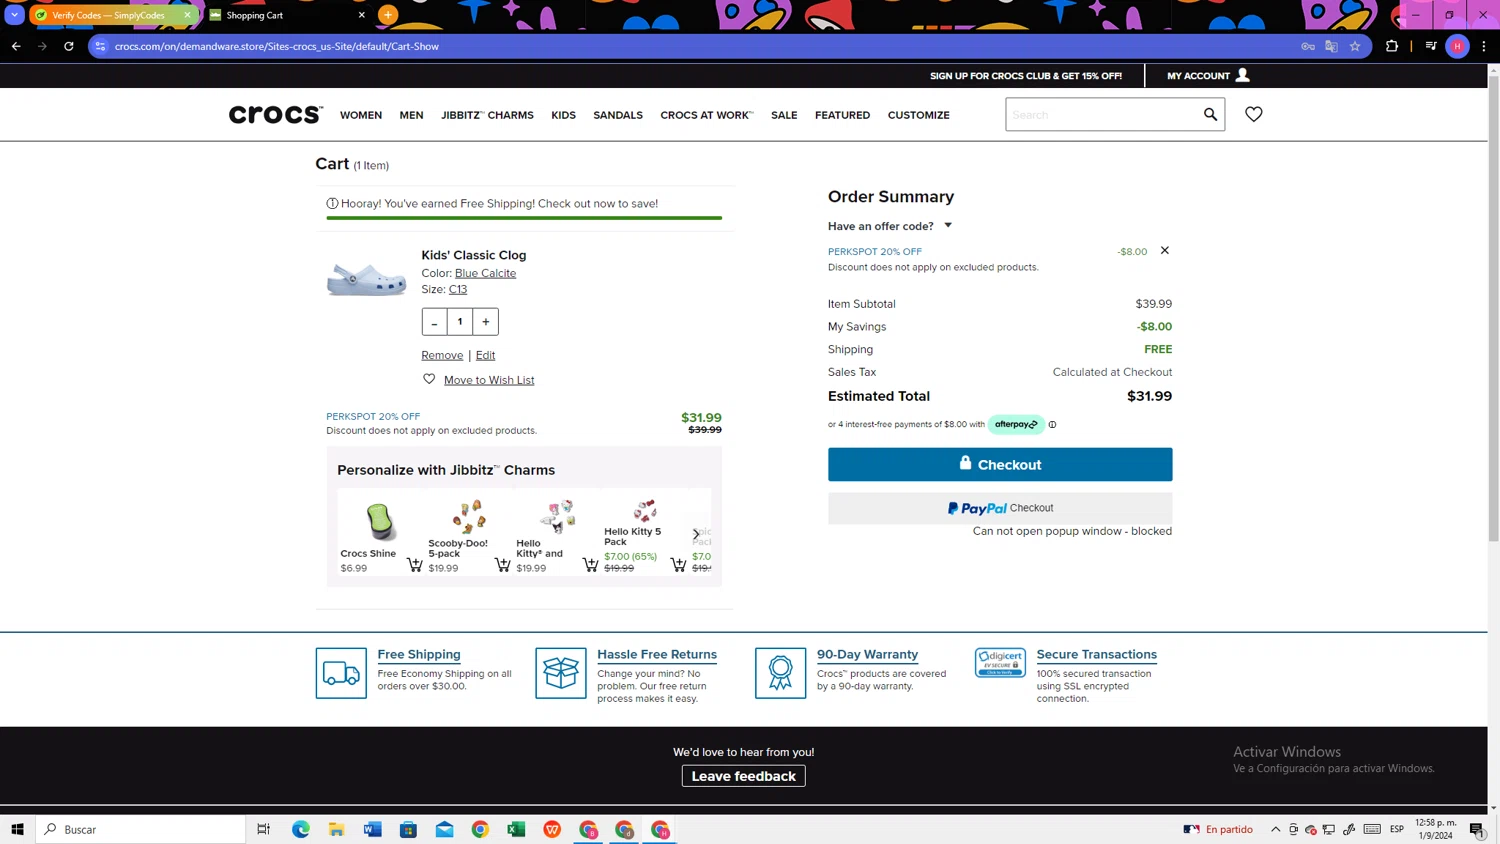Click the Scooby-Doo! charm thumbnail
Image resolution: width=1500 pixels, height=844 pixels.
468,516
